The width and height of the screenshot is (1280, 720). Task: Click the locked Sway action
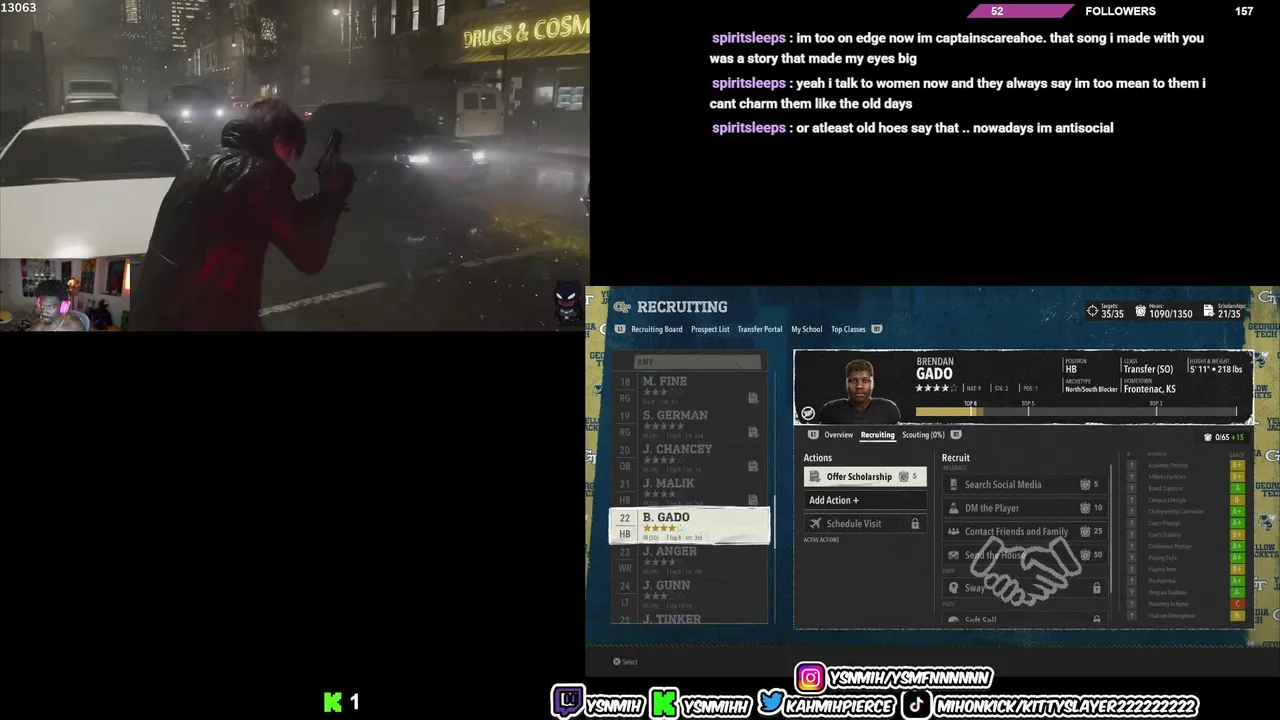[1025, 588]
